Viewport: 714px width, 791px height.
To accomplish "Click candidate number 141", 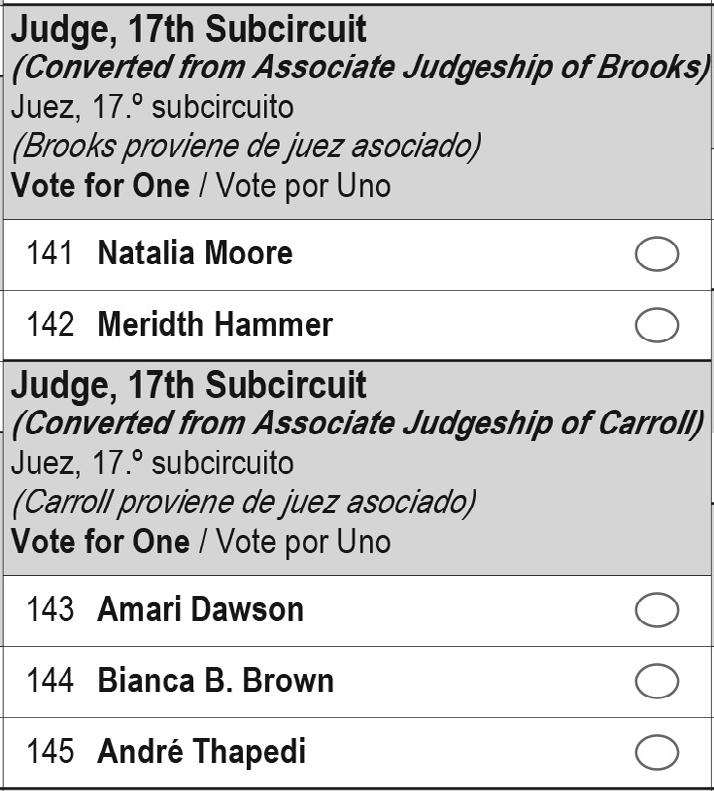I will [x=50, y=253].
